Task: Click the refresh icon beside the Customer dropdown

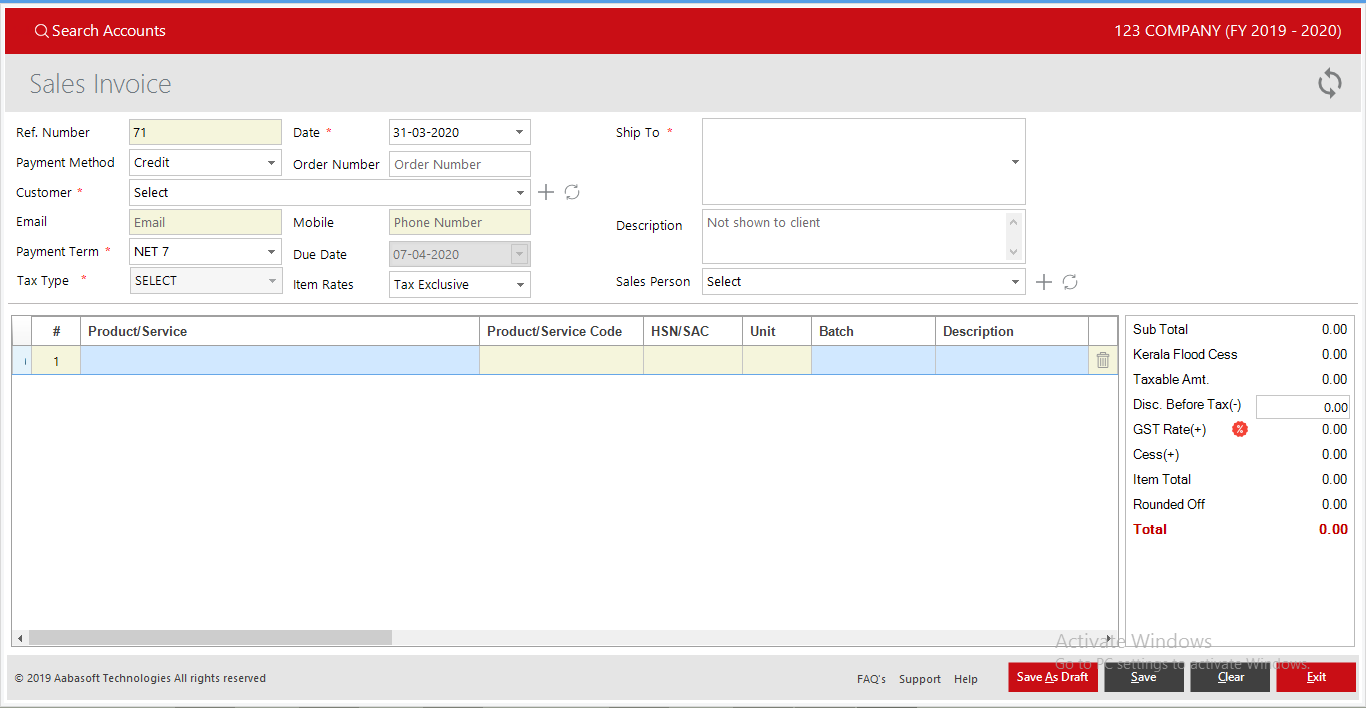Action: tap(571, 192)
